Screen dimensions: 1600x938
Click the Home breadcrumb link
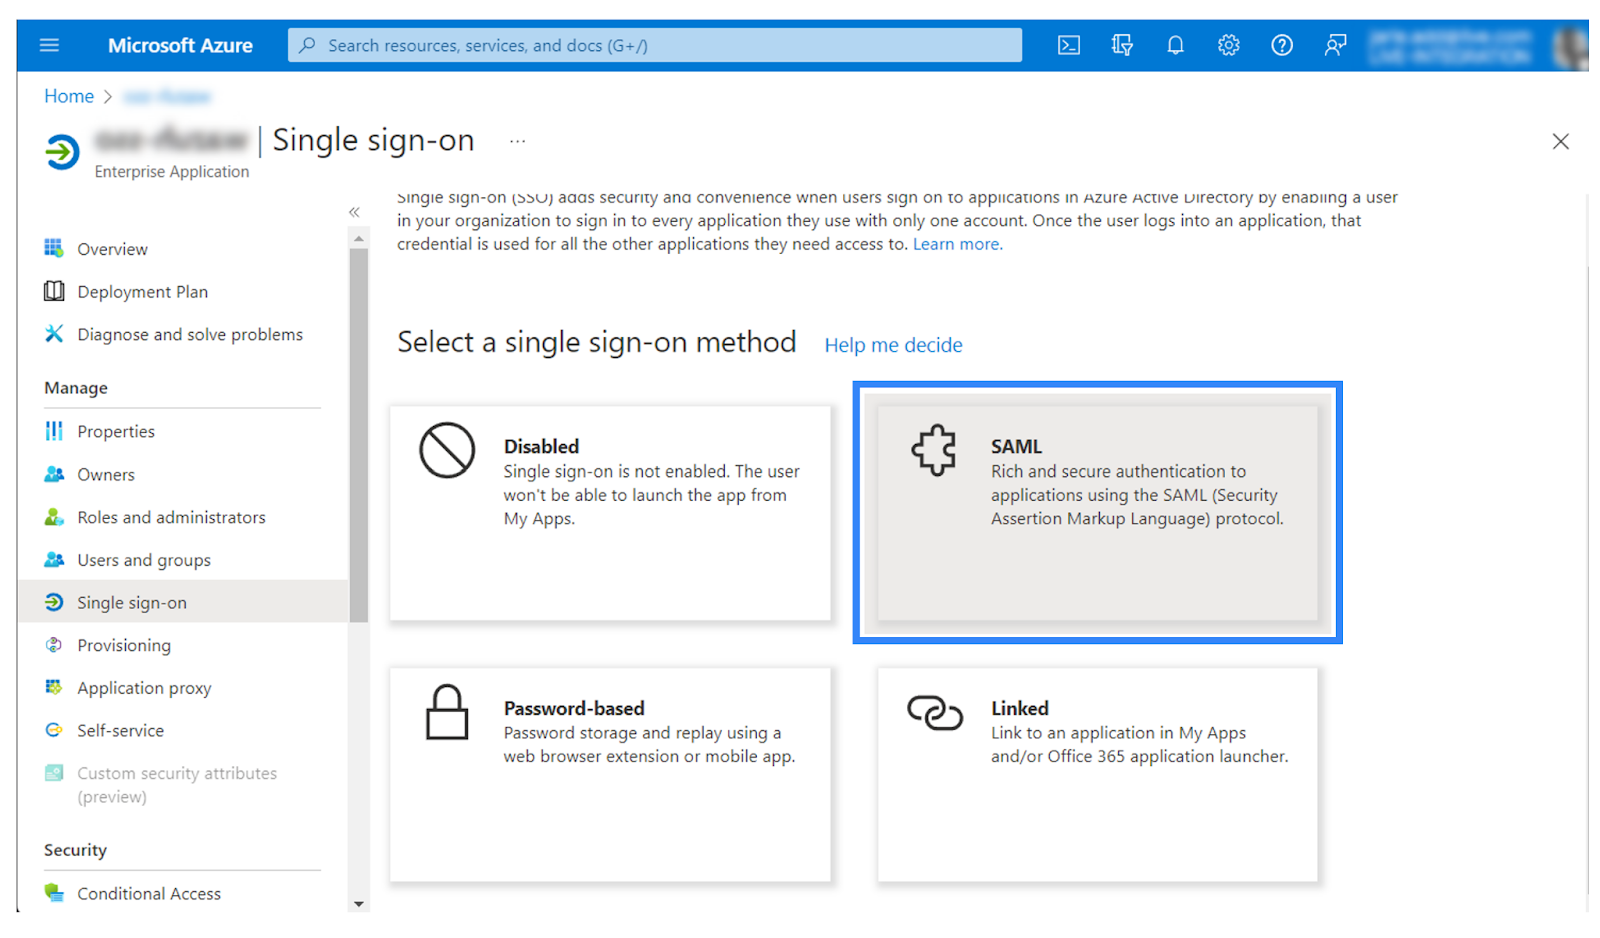click(69, 96)
